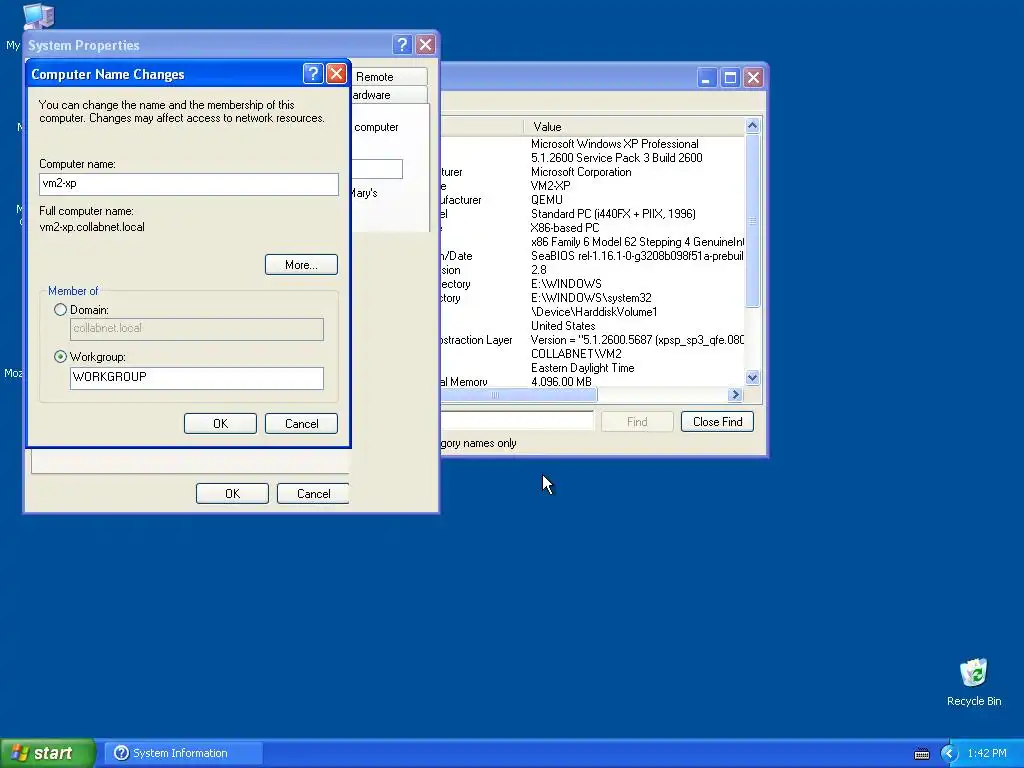Click the Value column header
The width and height of the screenshot is (1024, 768).
click(x=633, y=127)
